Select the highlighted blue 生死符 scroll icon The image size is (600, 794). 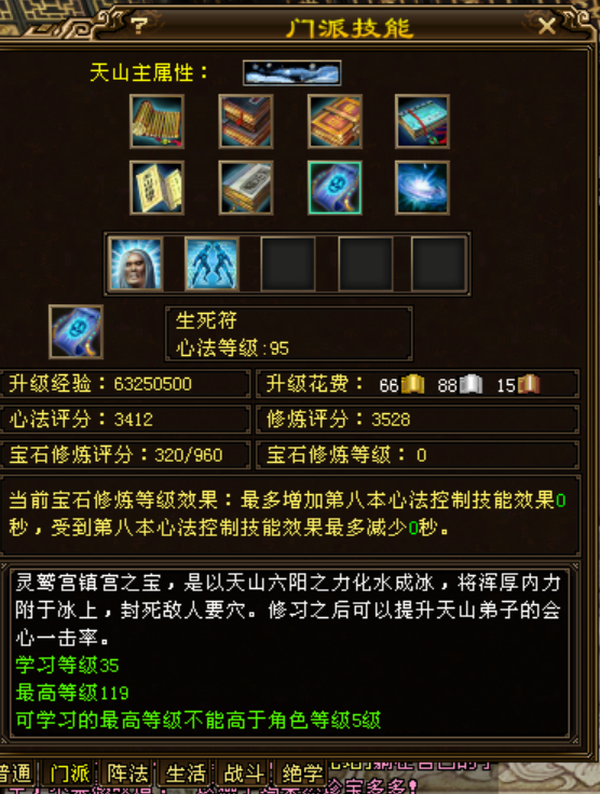pyautogui.click(x=335, y=188)
